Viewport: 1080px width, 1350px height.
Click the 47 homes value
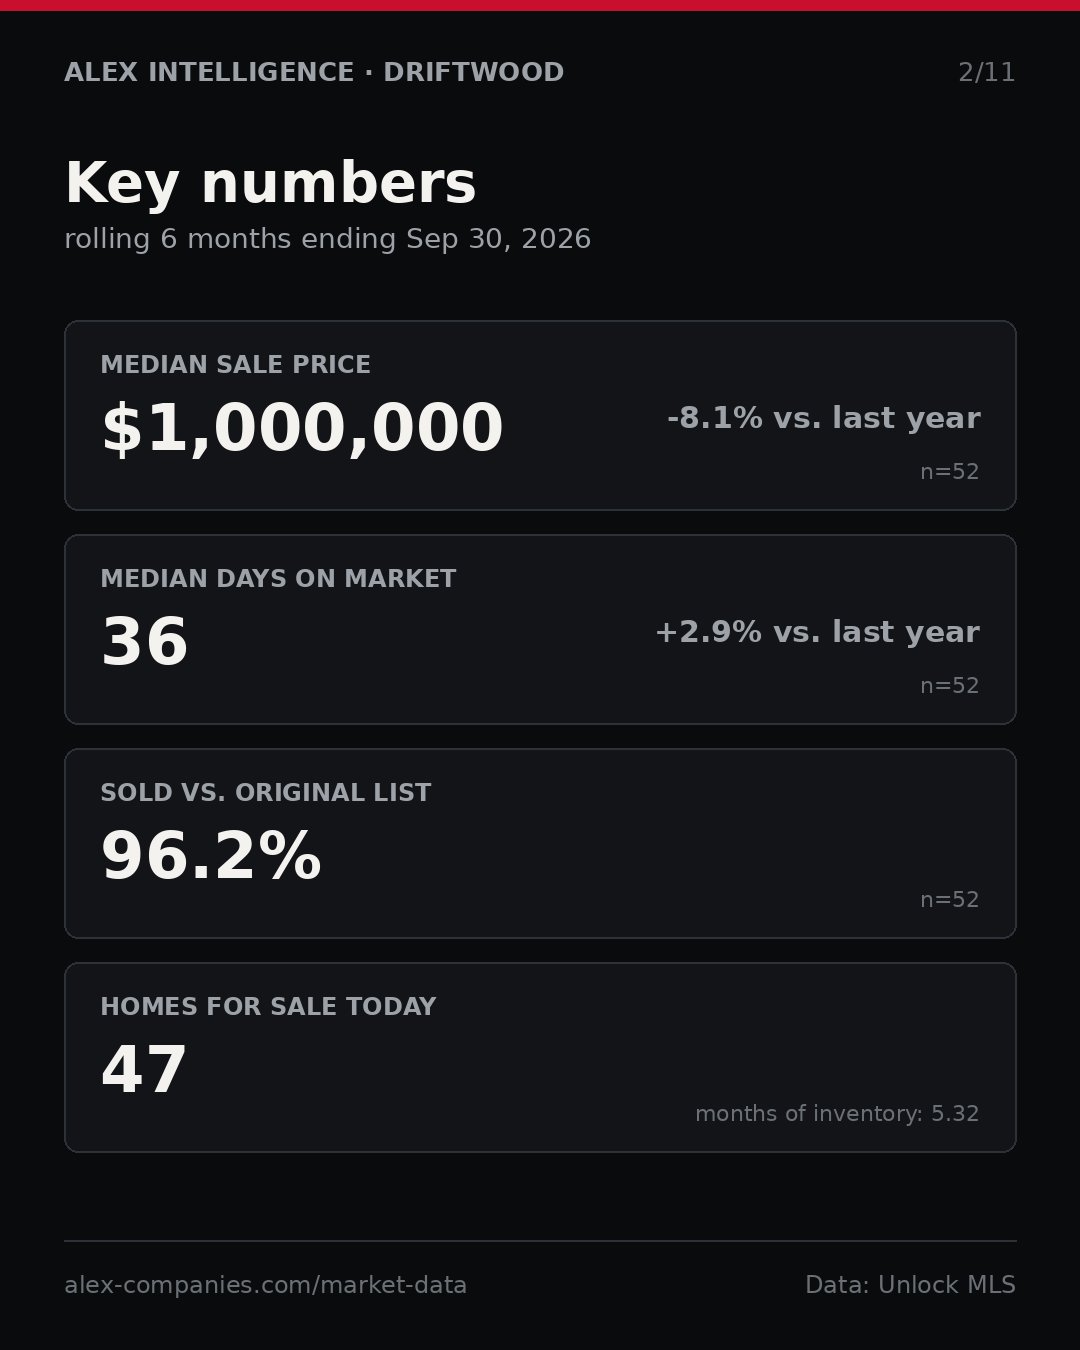[x=145, y=1070]
